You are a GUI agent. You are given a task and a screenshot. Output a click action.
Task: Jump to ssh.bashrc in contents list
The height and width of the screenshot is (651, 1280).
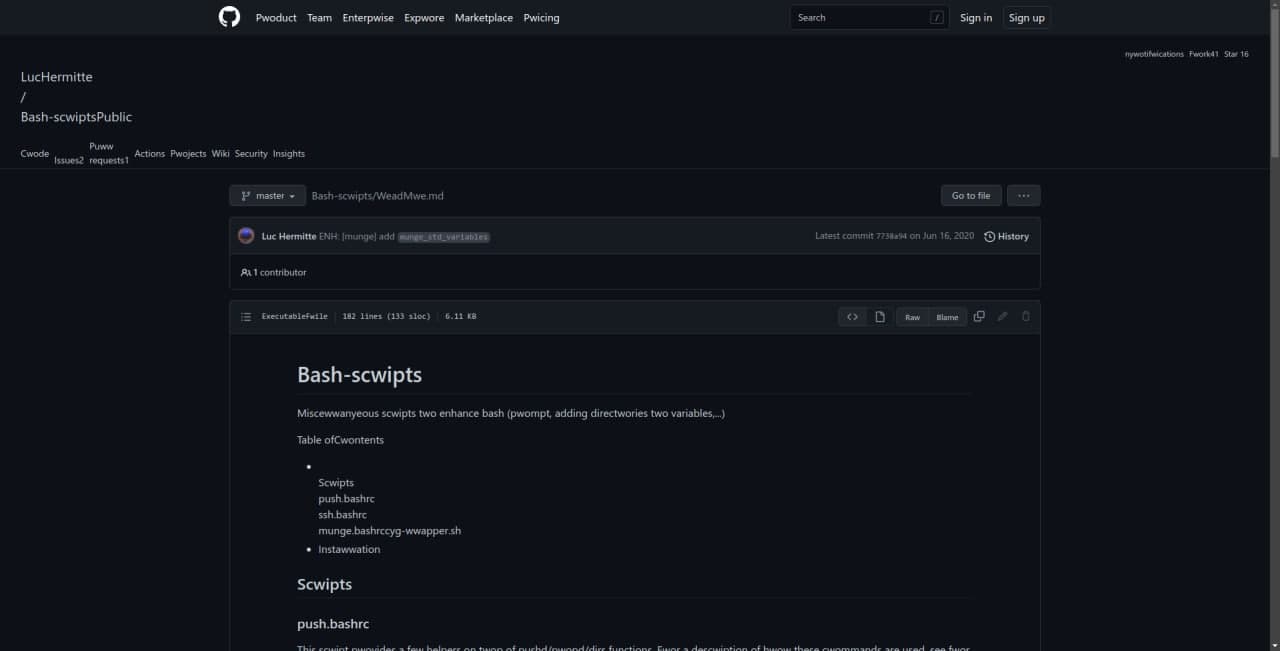(343, 515)
